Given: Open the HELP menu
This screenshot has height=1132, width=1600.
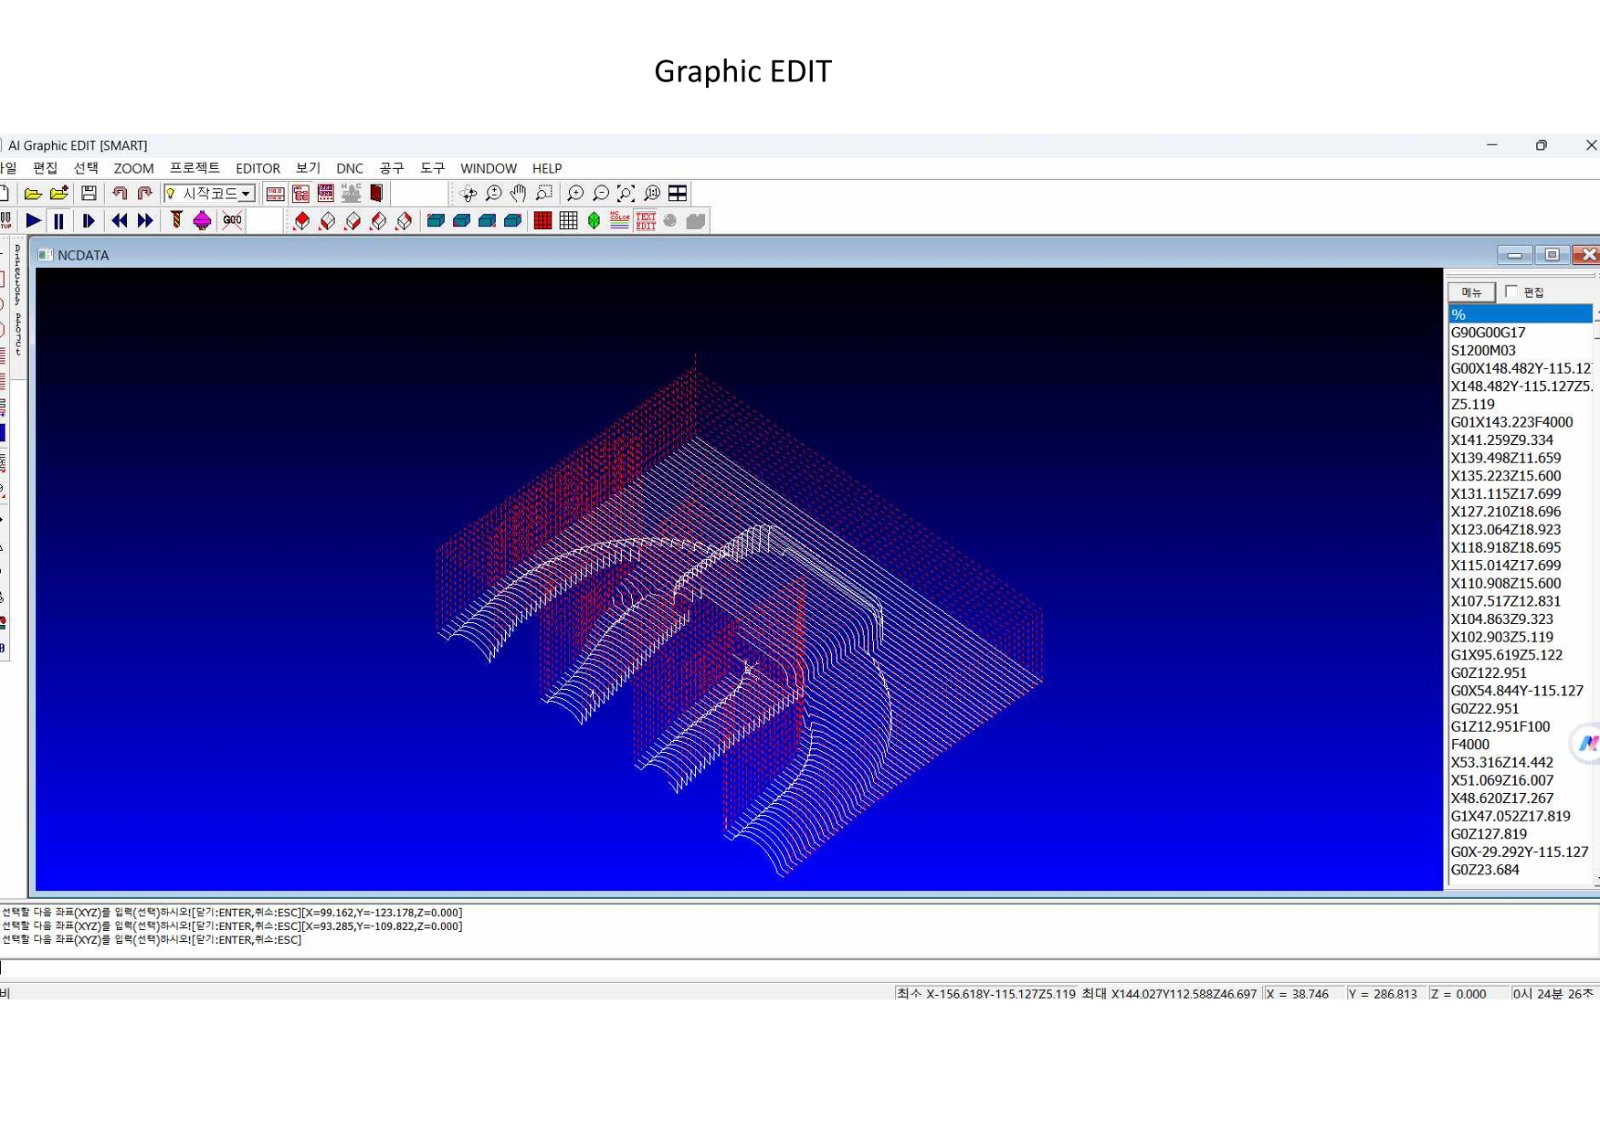Looking at the screenshot, I should pyautogui.click(x=547, y=168).
